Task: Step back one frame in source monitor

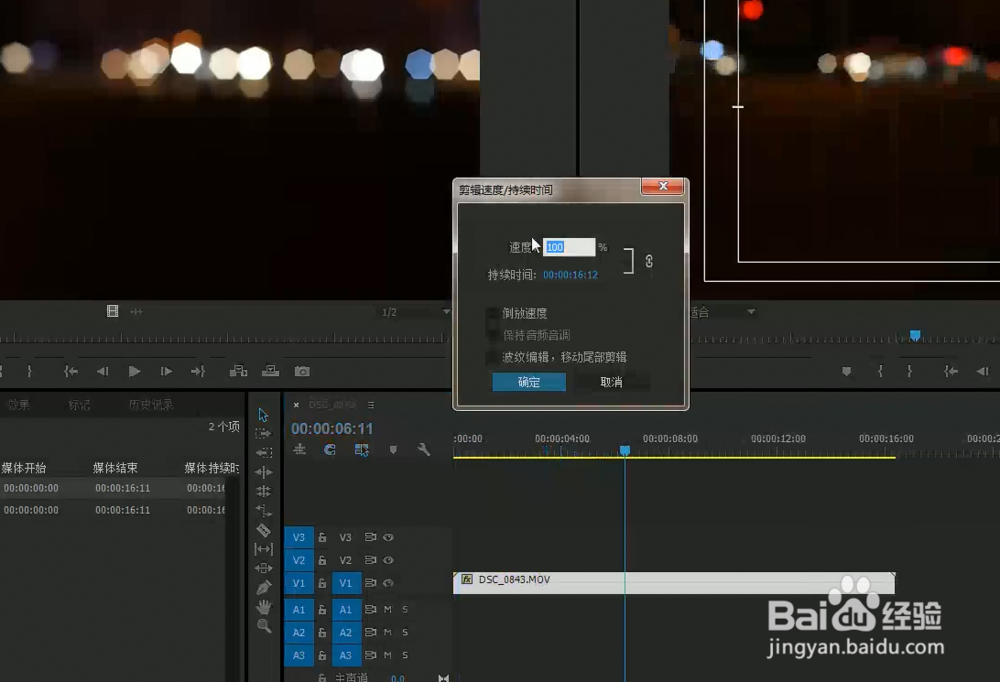Action: pyautogui.click(x=102, y=371)
